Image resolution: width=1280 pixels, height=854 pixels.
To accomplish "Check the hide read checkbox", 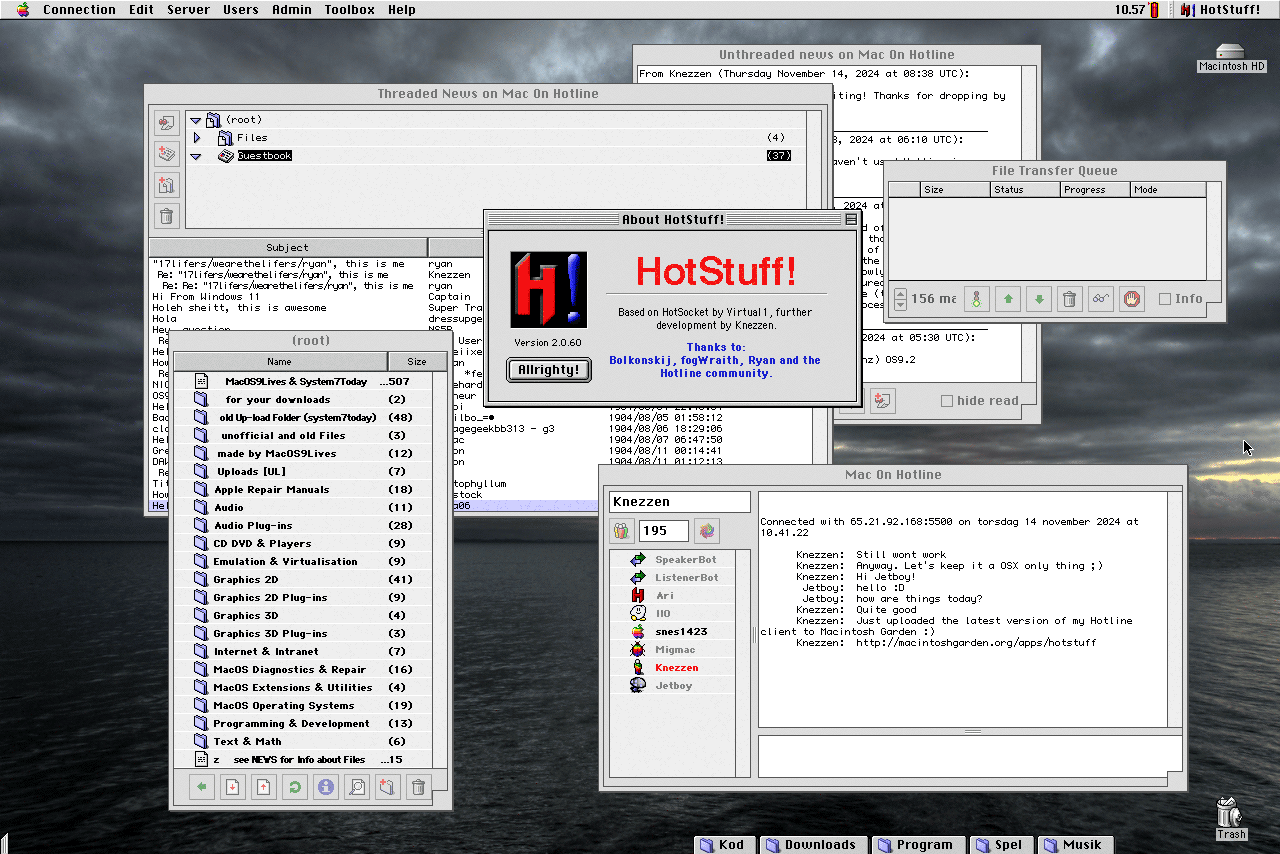I will (946, 401).
